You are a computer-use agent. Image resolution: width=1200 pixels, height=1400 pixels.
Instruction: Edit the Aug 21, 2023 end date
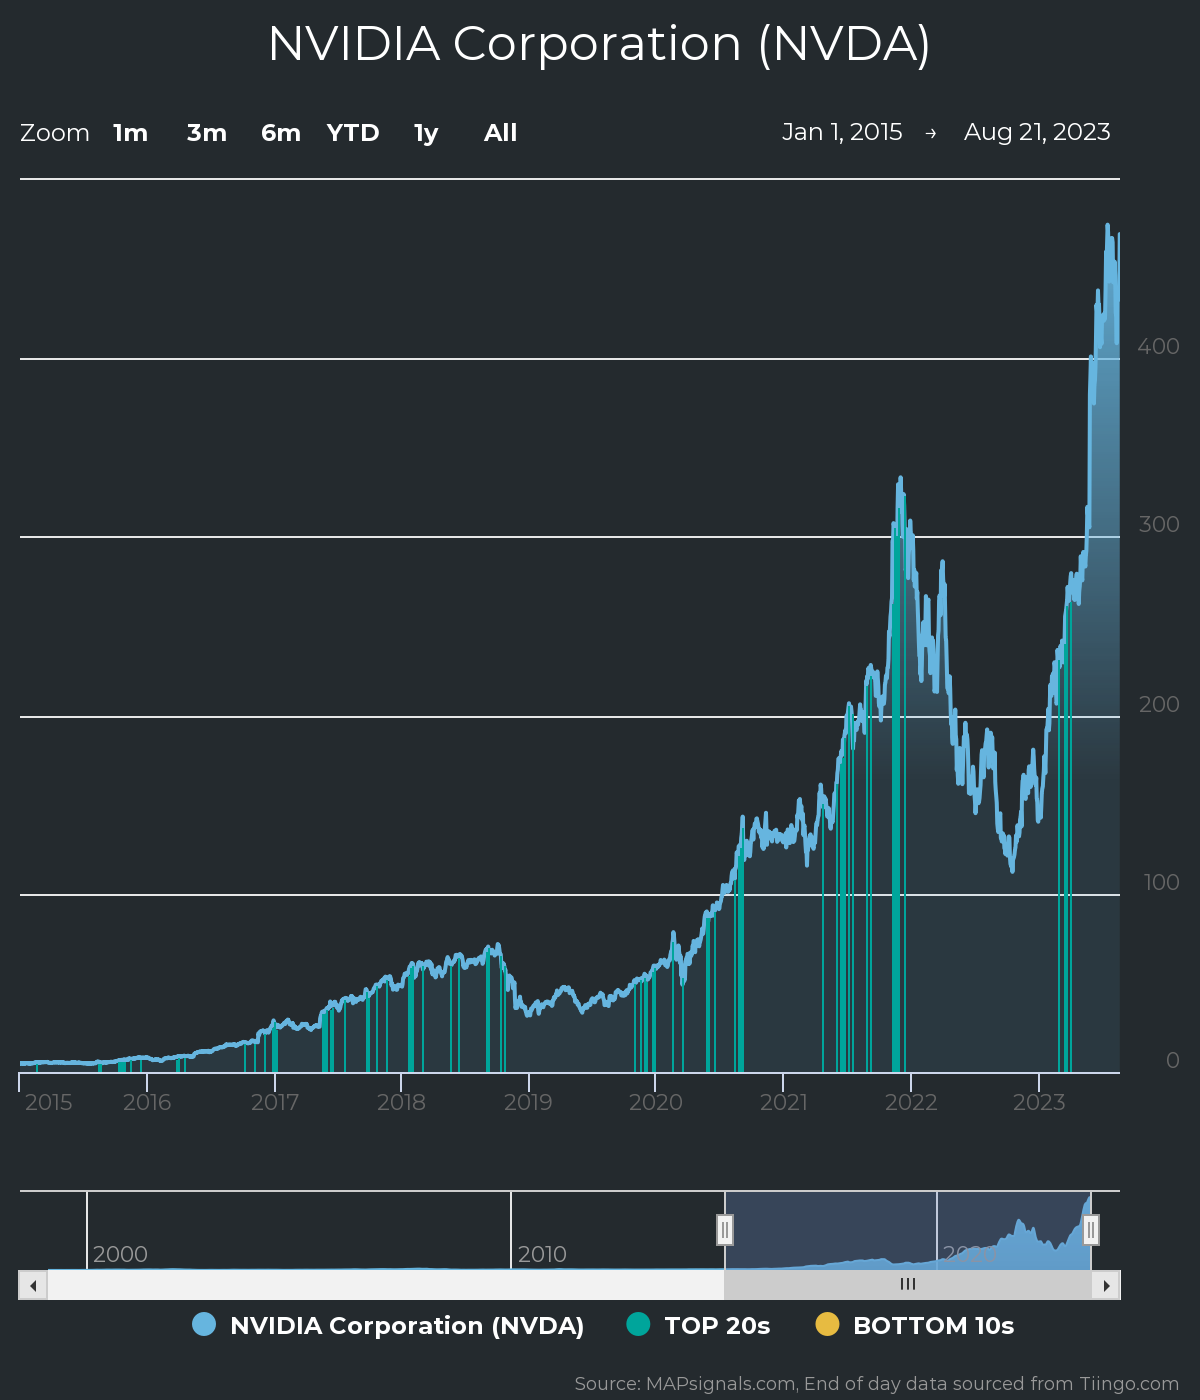[x=1037, y=132]
